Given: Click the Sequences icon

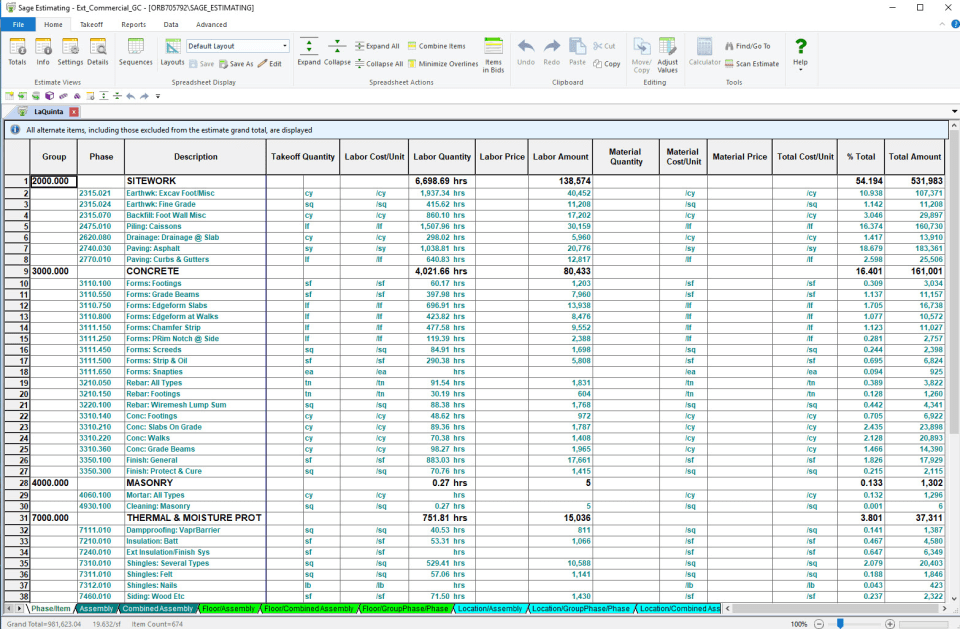Looking at the screenshot, I should (x=136, y=51).
